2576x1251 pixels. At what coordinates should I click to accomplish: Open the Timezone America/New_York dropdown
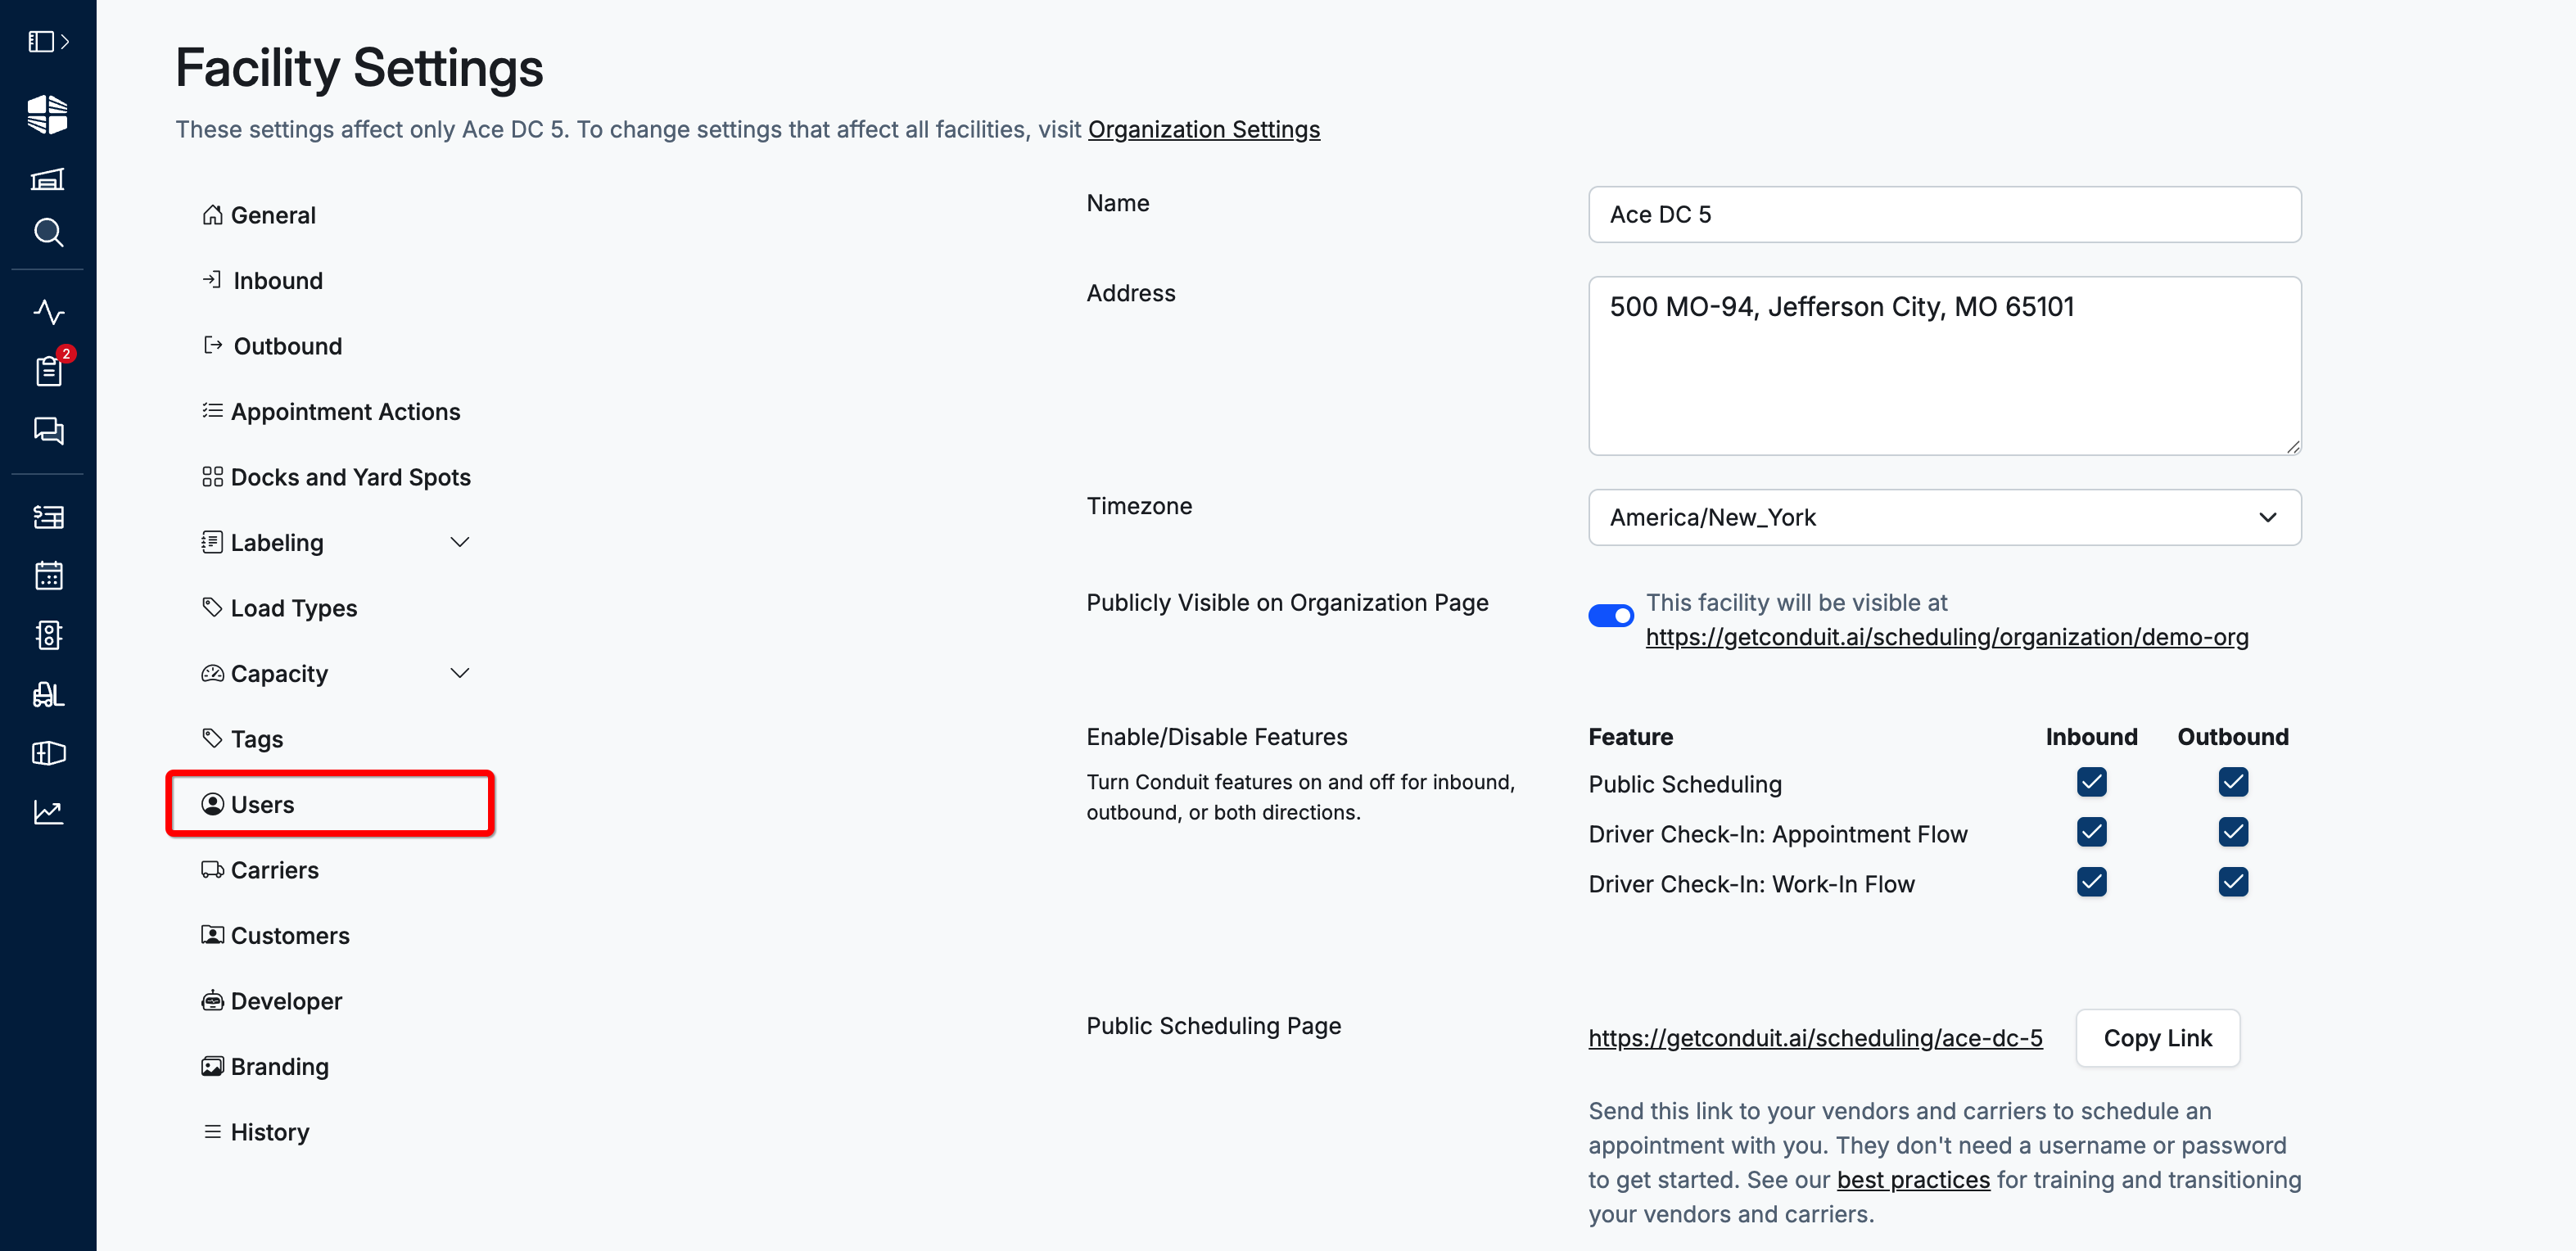pyautogui.click(x=1944, y=517)
